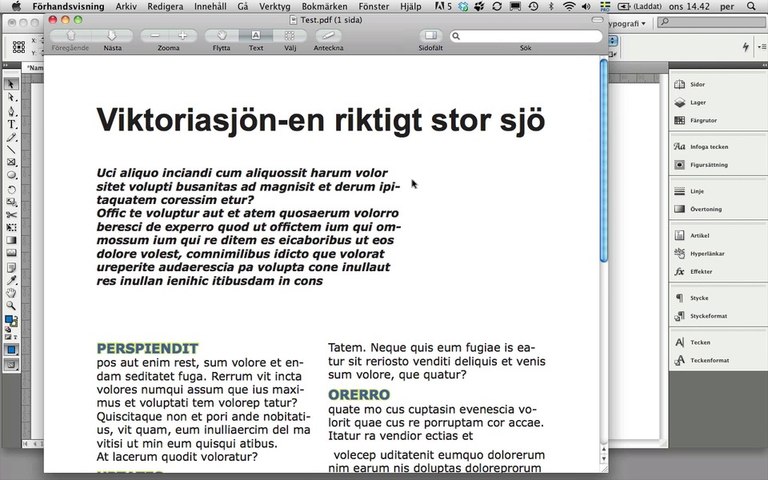Toggle Preview toolbar with the pill button

(x=597, y=20)
